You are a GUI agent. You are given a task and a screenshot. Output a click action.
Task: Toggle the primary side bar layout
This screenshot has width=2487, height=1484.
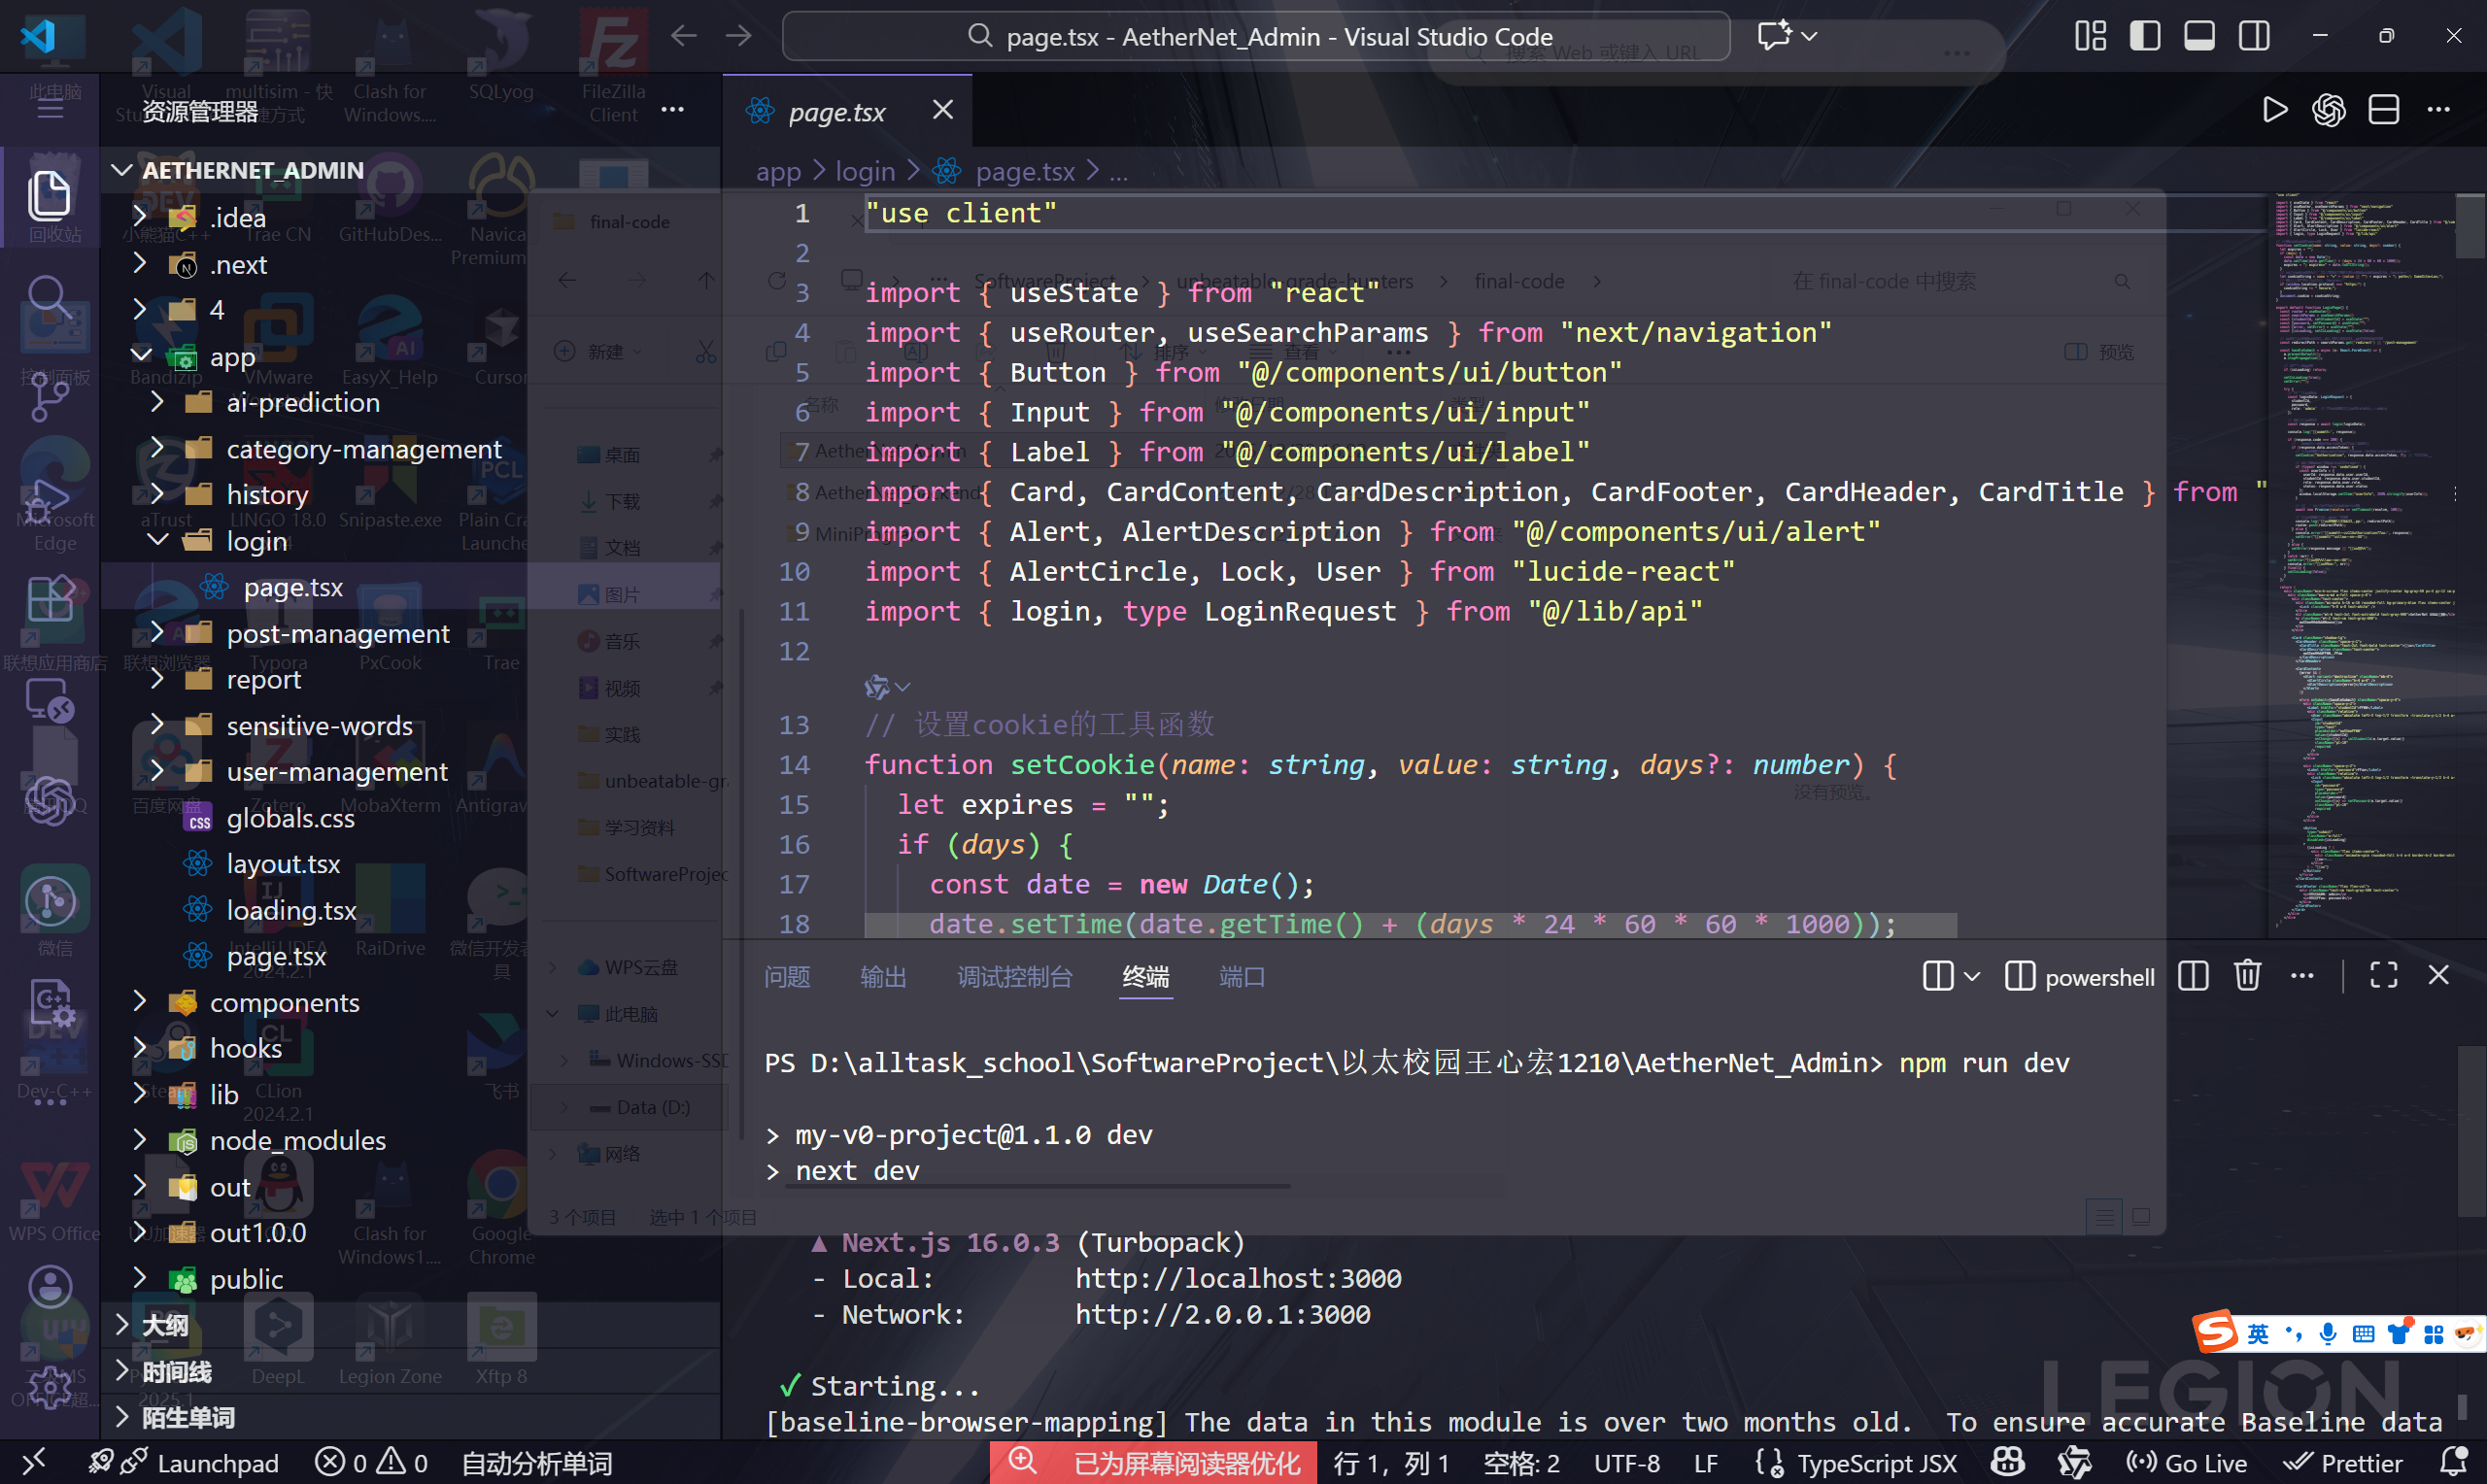click(2145, 36)
